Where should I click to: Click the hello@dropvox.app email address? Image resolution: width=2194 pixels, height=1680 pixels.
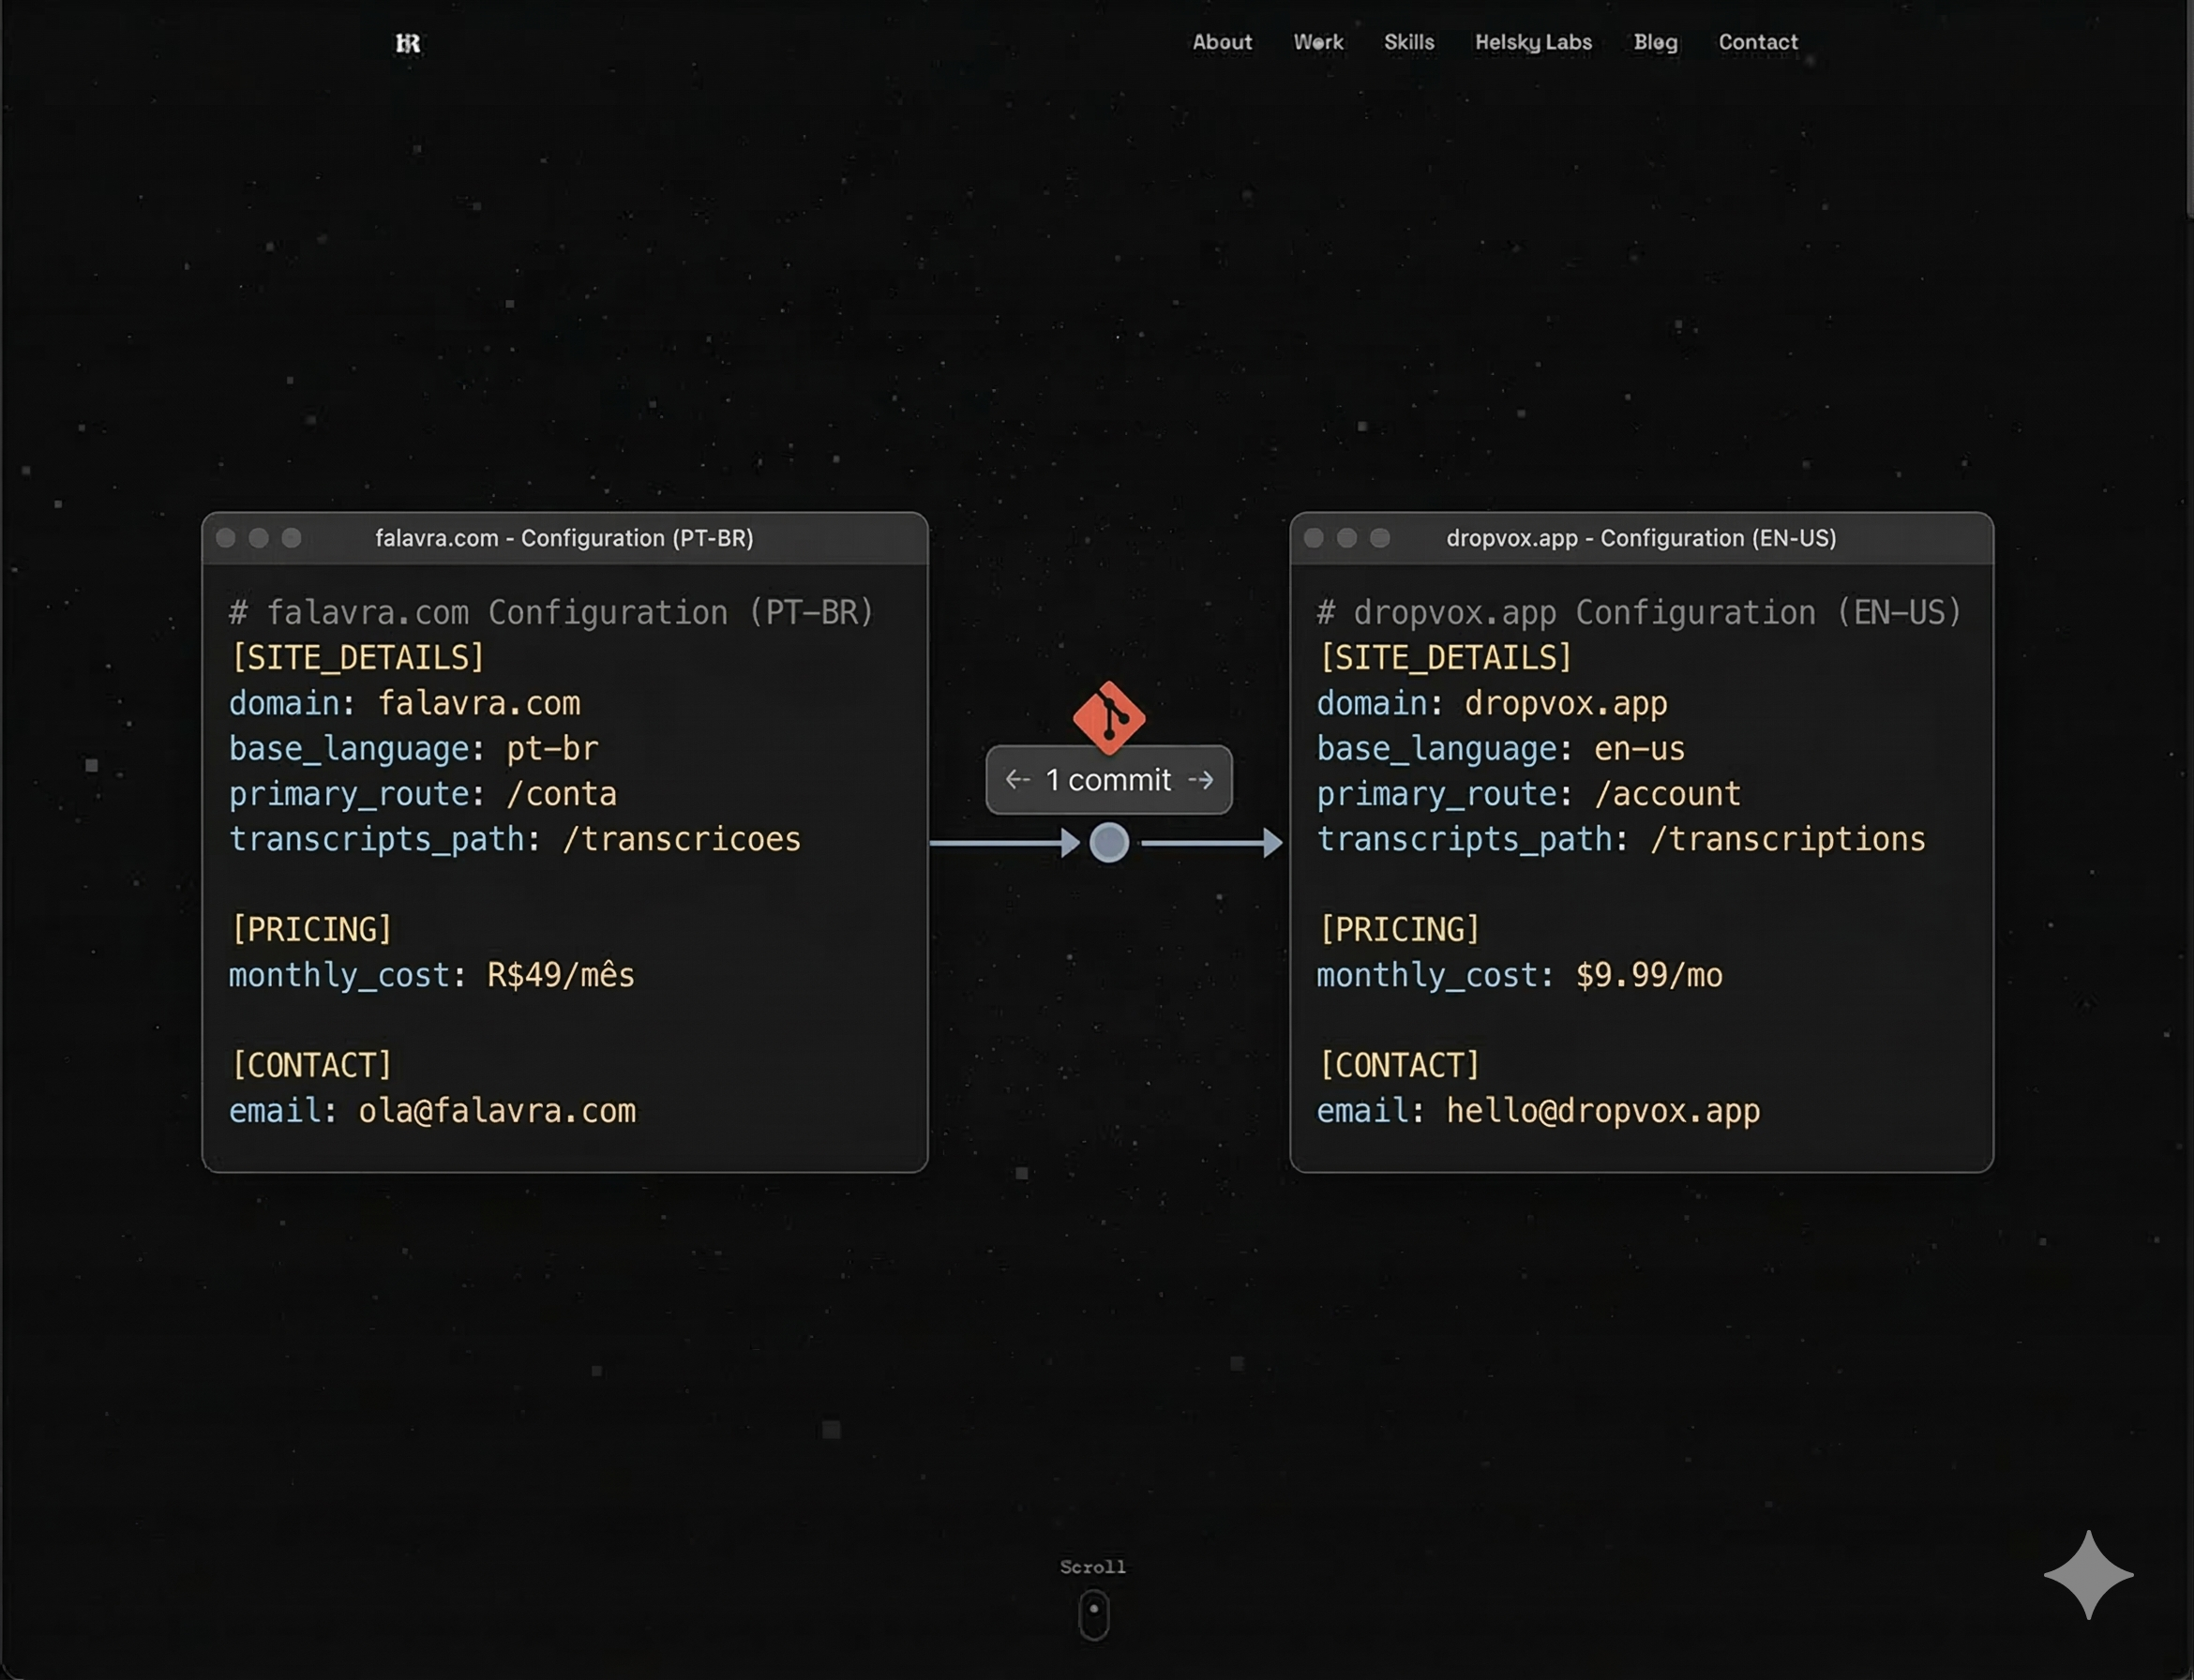(x=1602, y=1110)
